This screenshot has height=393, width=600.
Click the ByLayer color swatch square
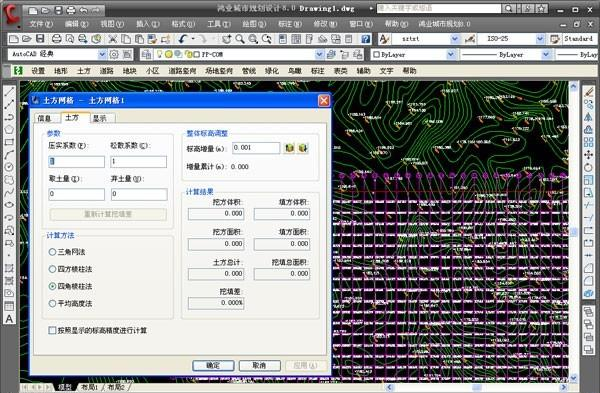tap(376, 55)
